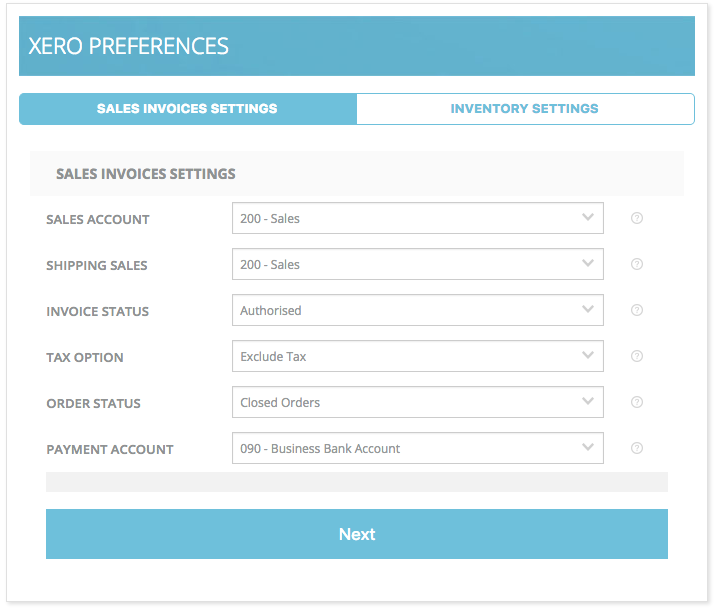View help for Order Status setting
Screen dimensions: 724x613
coord(637,402)
